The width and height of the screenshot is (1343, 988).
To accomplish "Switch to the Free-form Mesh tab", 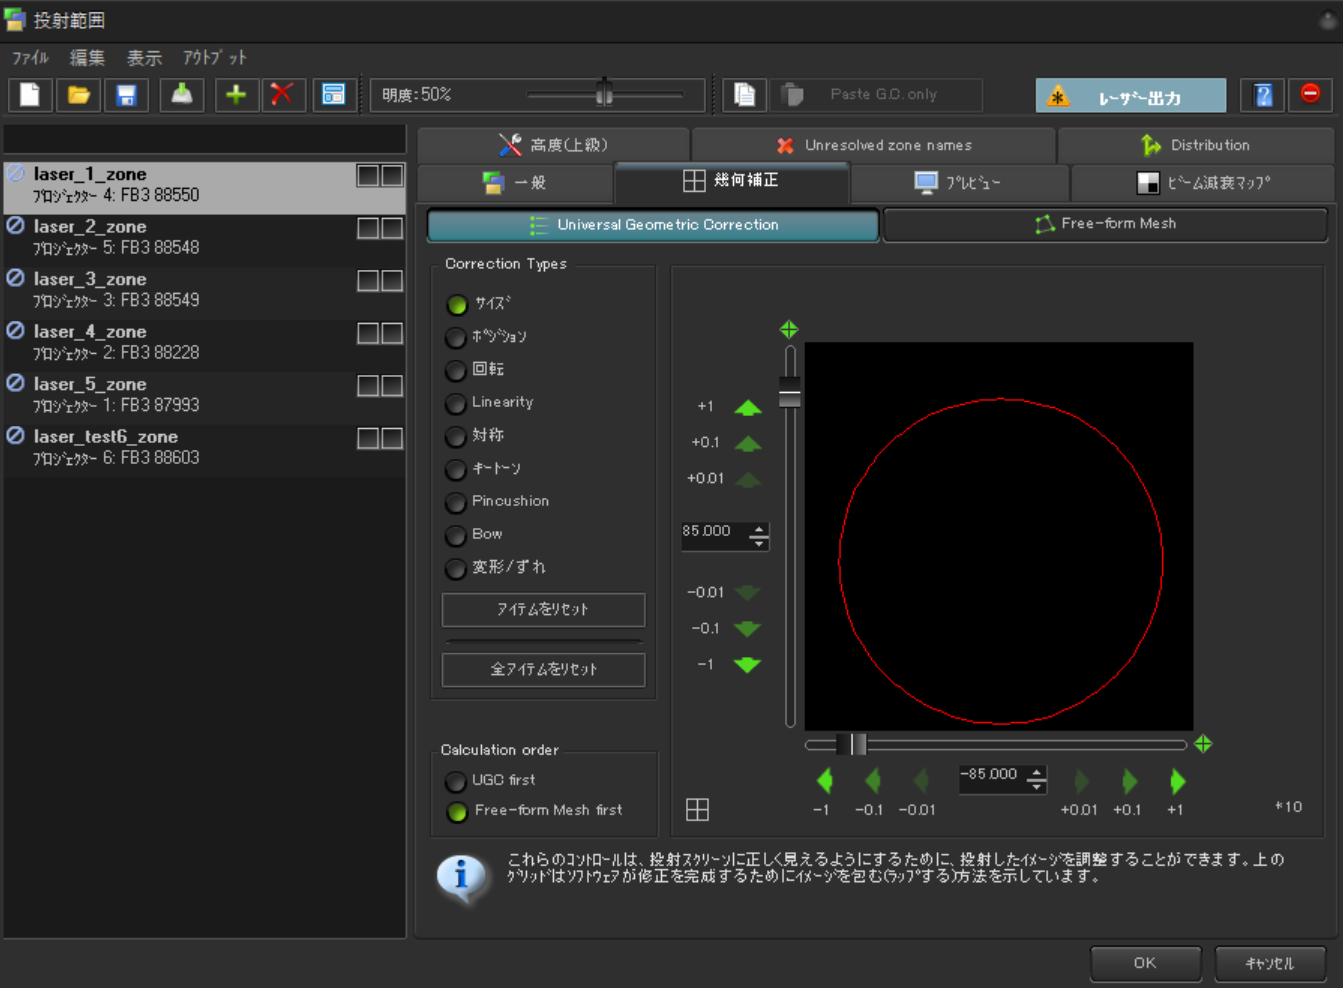I will [x=1105, y=224].
